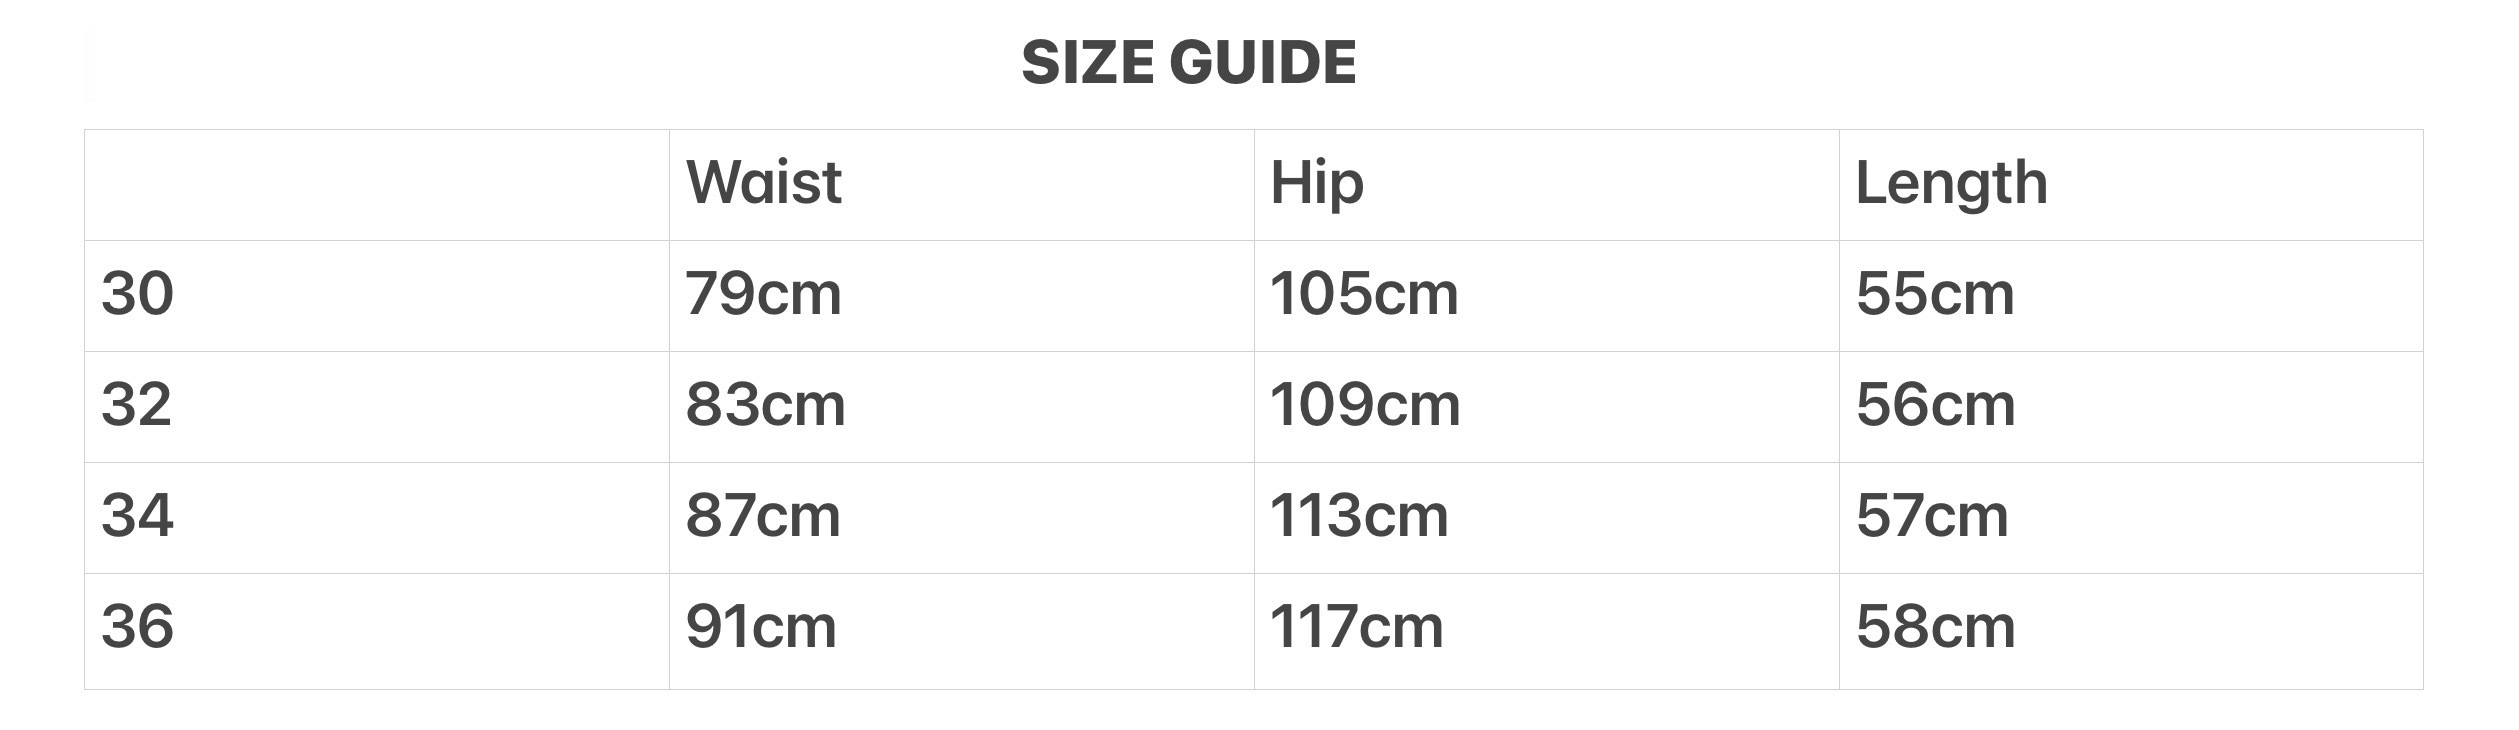2519x730 pixels.
Task: Pick the 91cm waist value
Action: tap(761, 627)
